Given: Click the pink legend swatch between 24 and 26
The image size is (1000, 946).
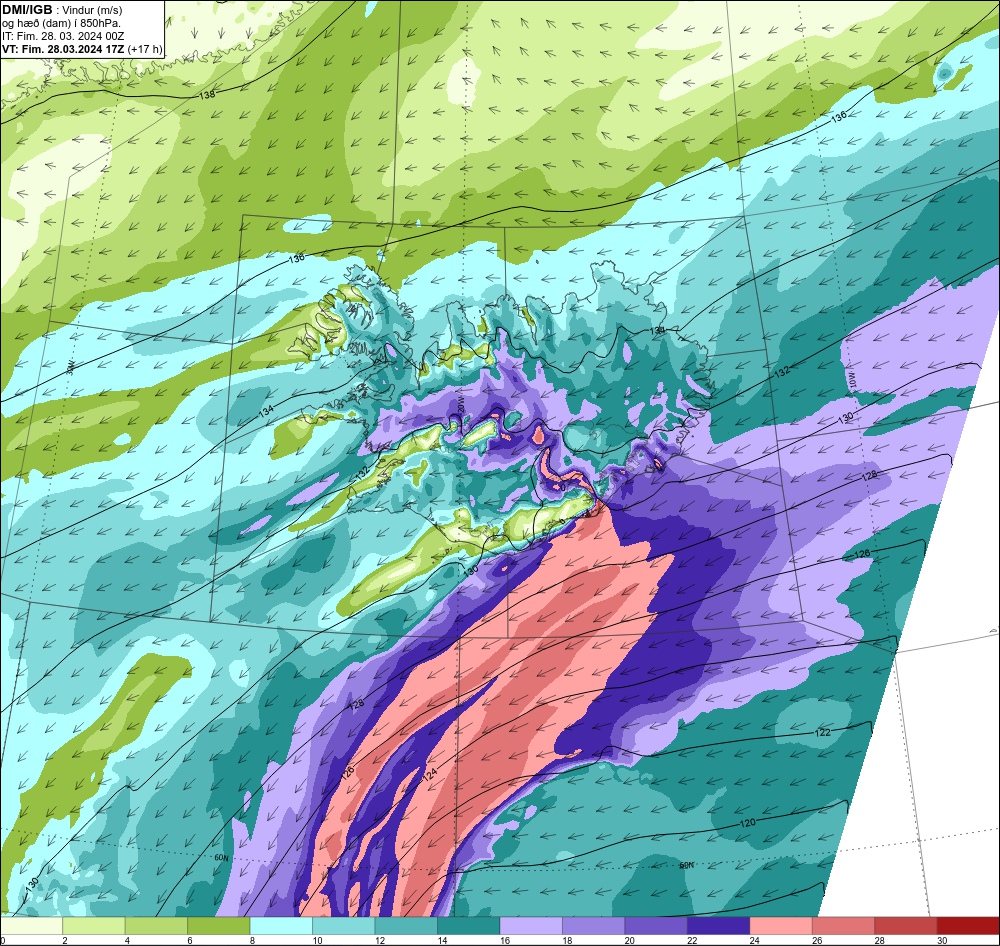Looking at the screenshot, I should pos(781,926).
